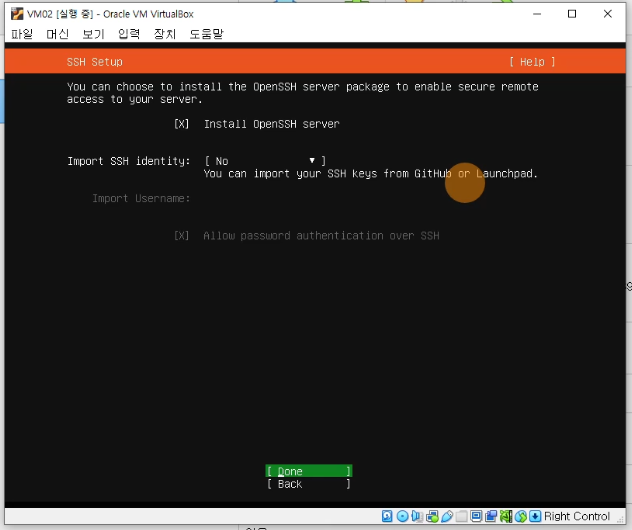
Task: Open the 장치 menu
Action: click(x=165, y=33)
